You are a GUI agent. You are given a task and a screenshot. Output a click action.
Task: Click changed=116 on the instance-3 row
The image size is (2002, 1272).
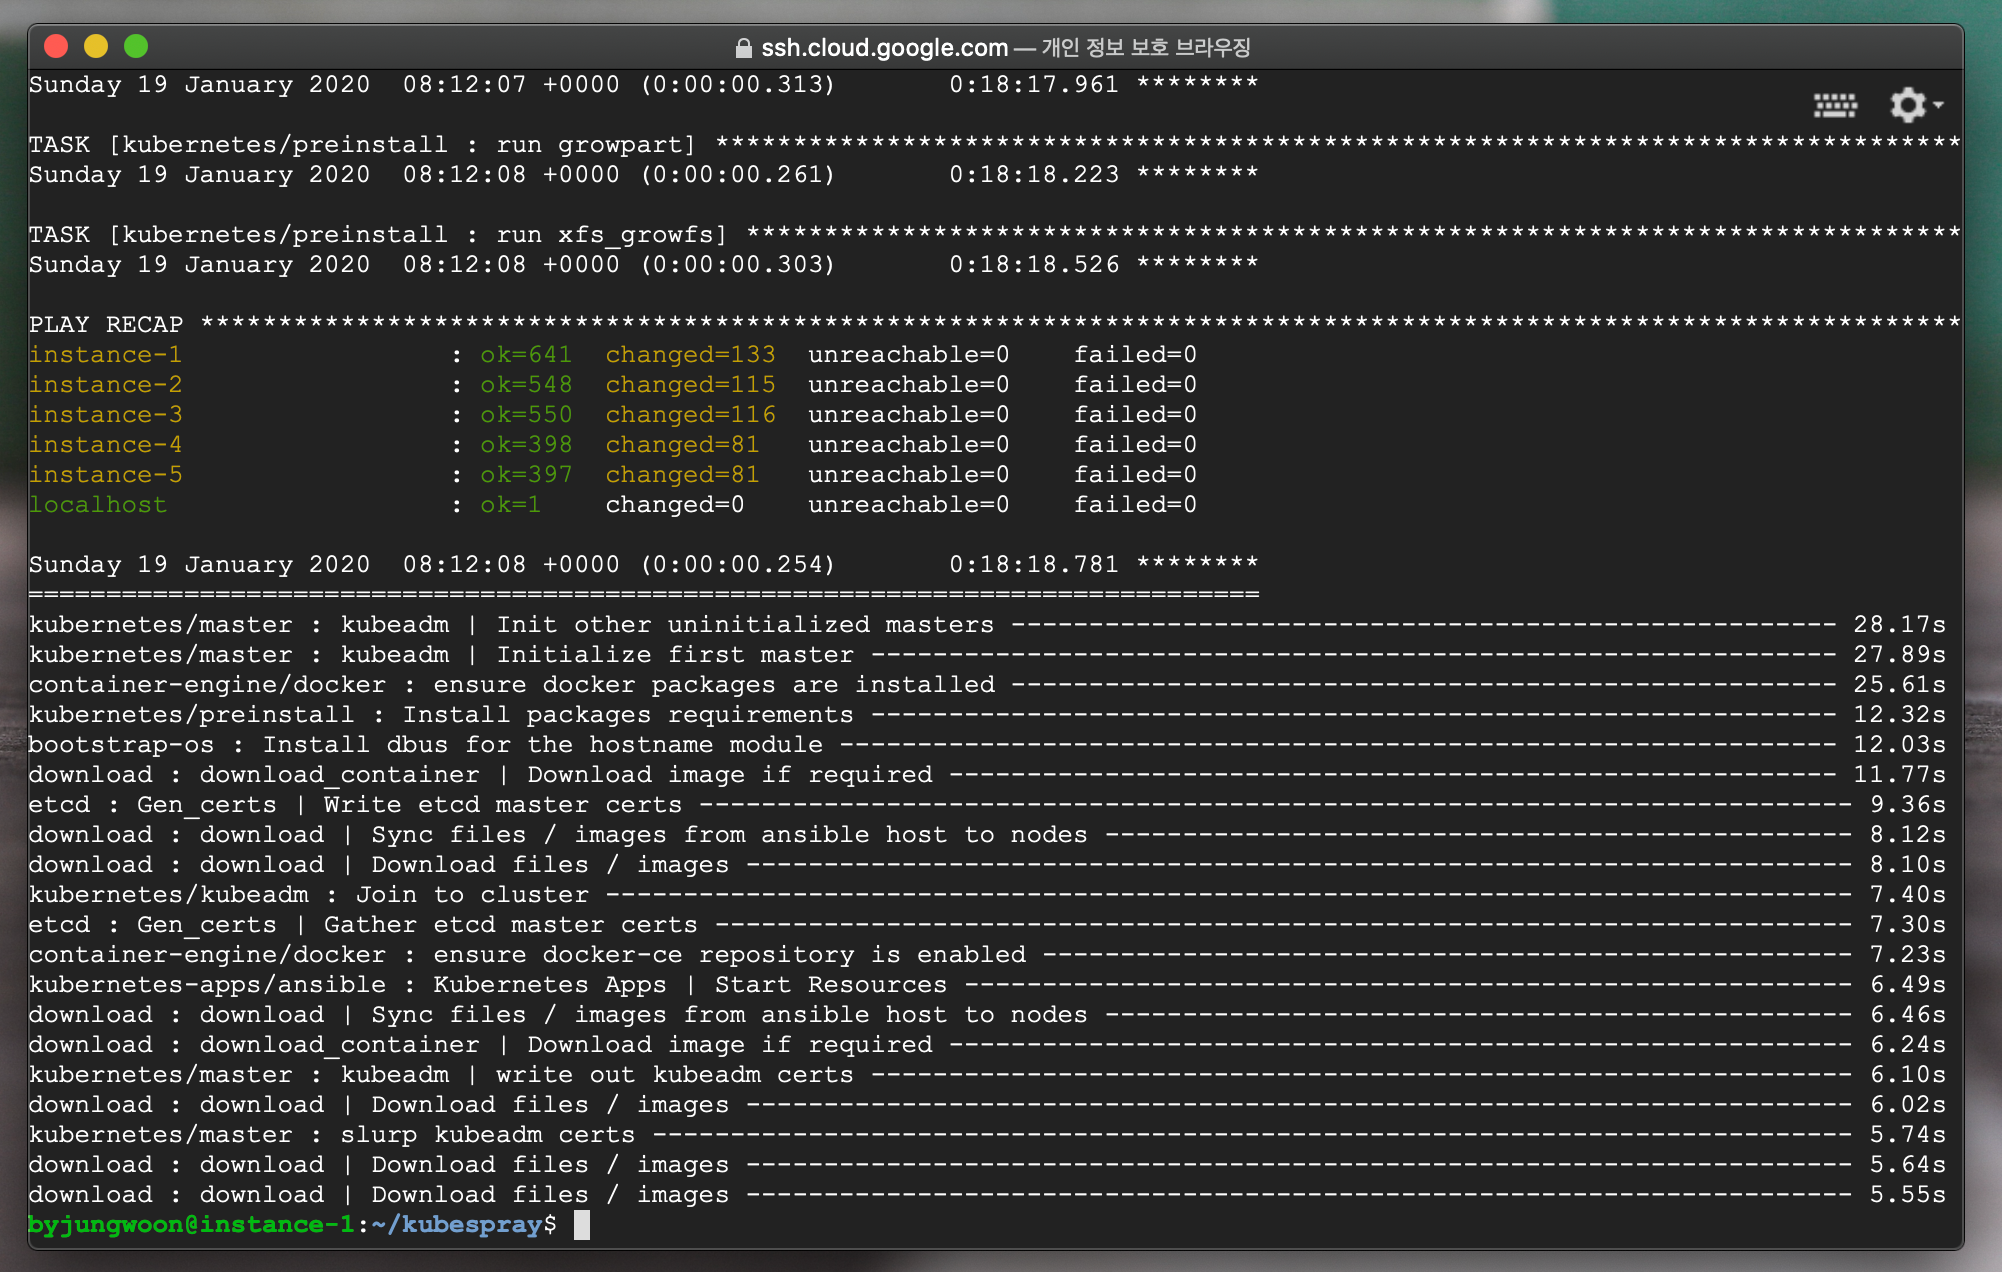690,415
